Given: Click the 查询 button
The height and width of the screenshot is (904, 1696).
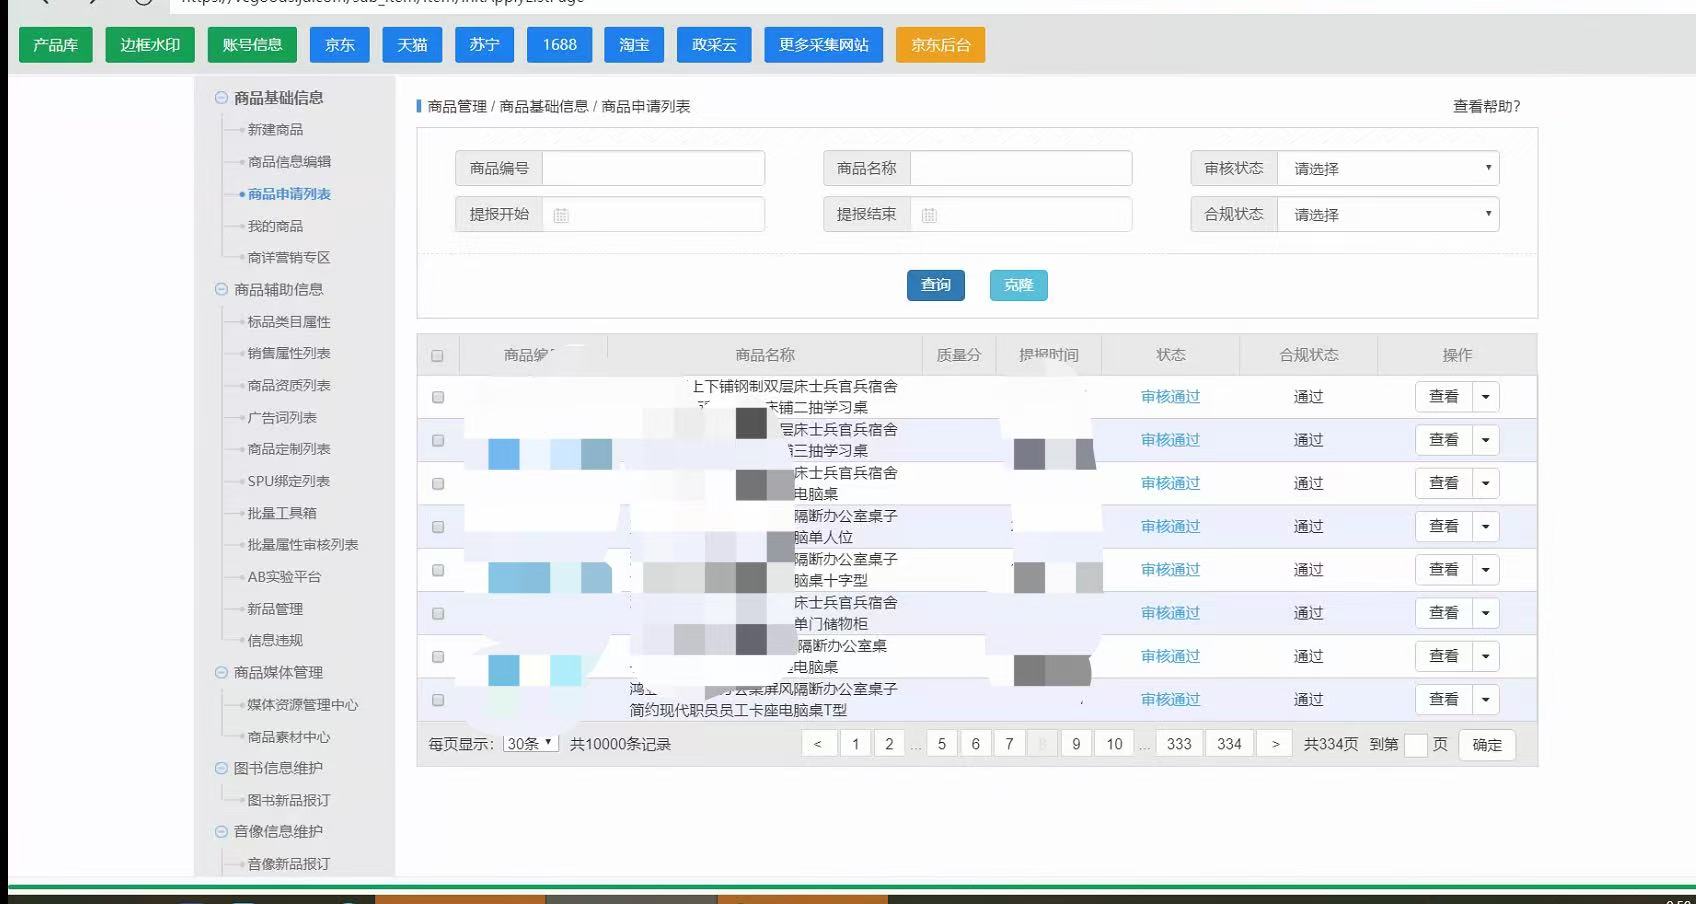Looking at the screenshot, I should (x=936, y=285).
